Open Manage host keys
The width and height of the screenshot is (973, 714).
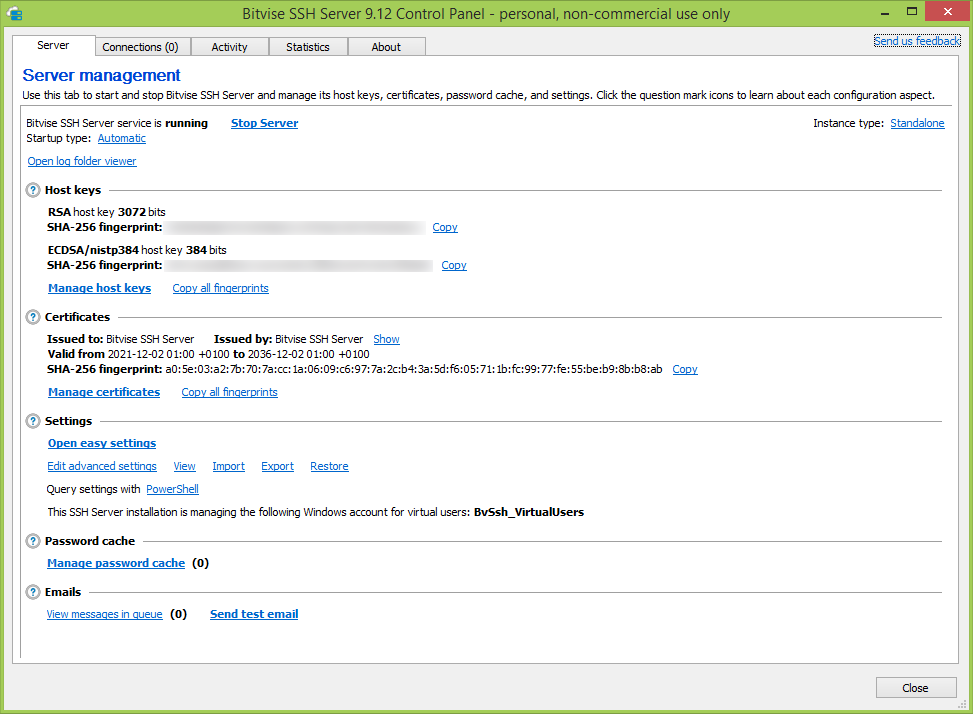coord(99,288)
